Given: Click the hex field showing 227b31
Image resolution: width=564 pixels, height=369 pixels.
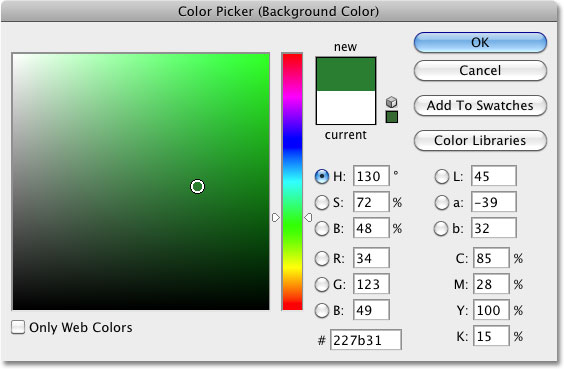Looking at the screenshot, I should [365, 340].
